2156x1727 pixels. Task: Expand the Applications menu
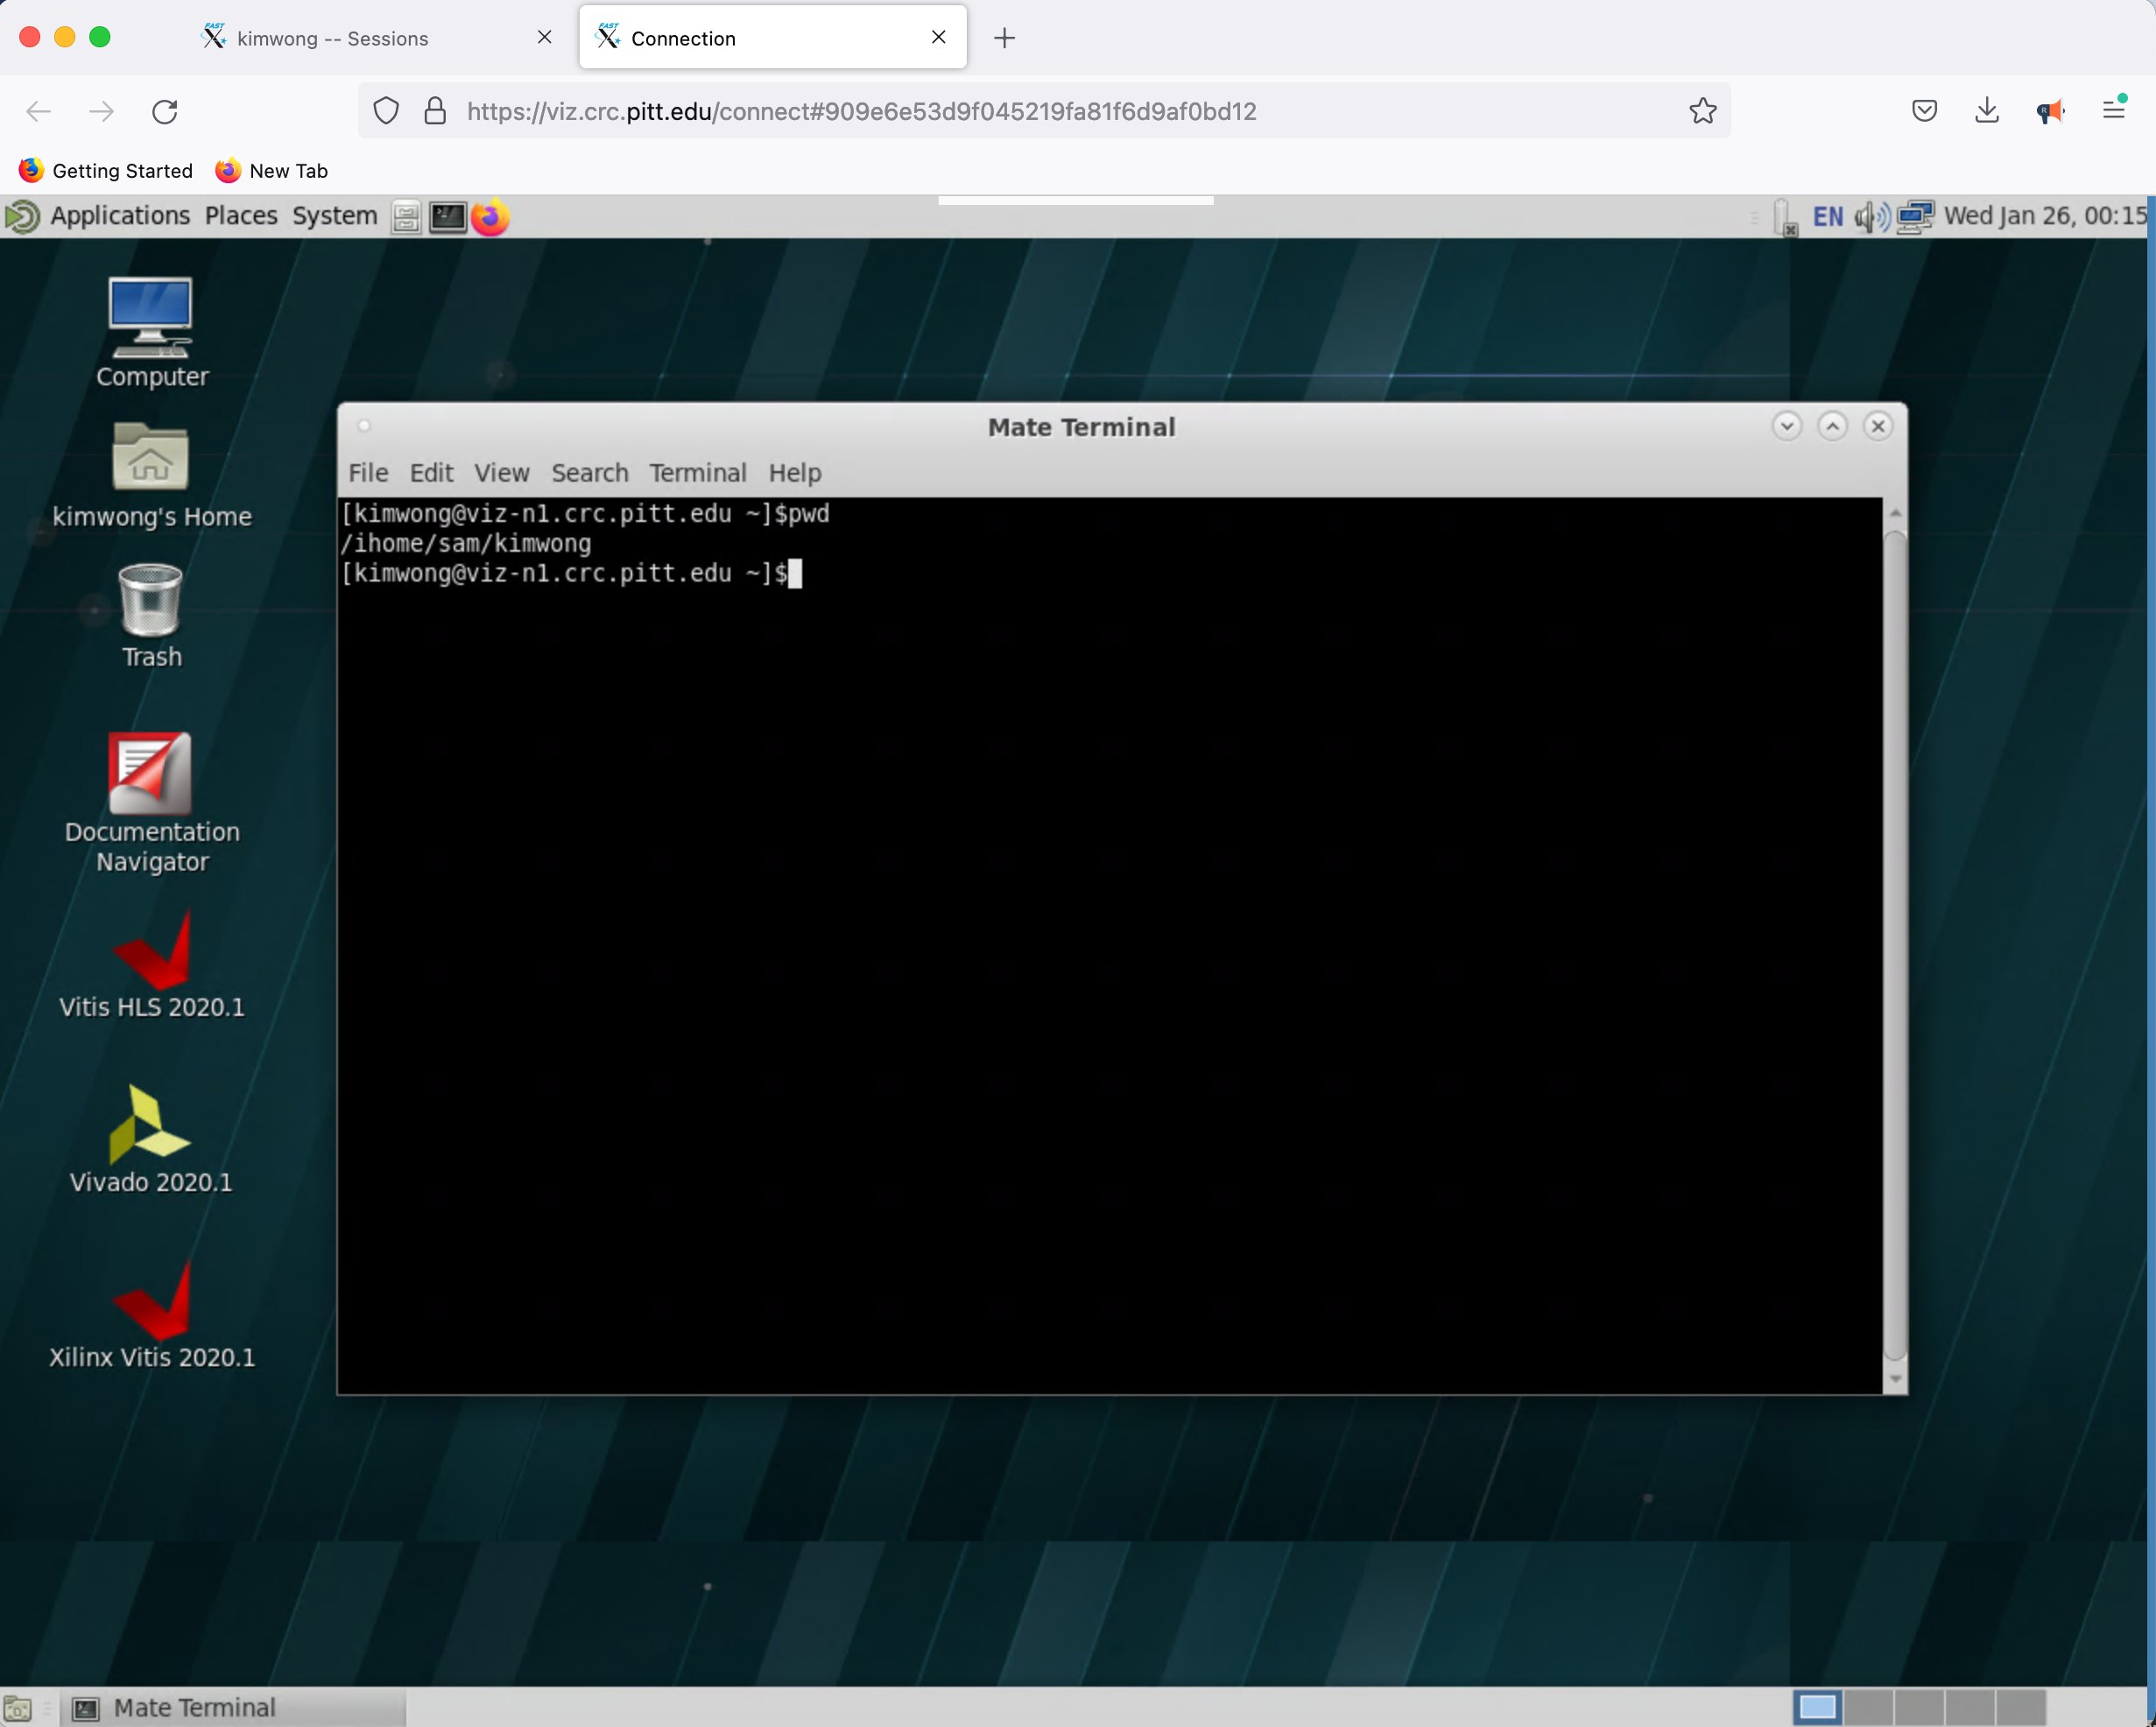[120, 216]
